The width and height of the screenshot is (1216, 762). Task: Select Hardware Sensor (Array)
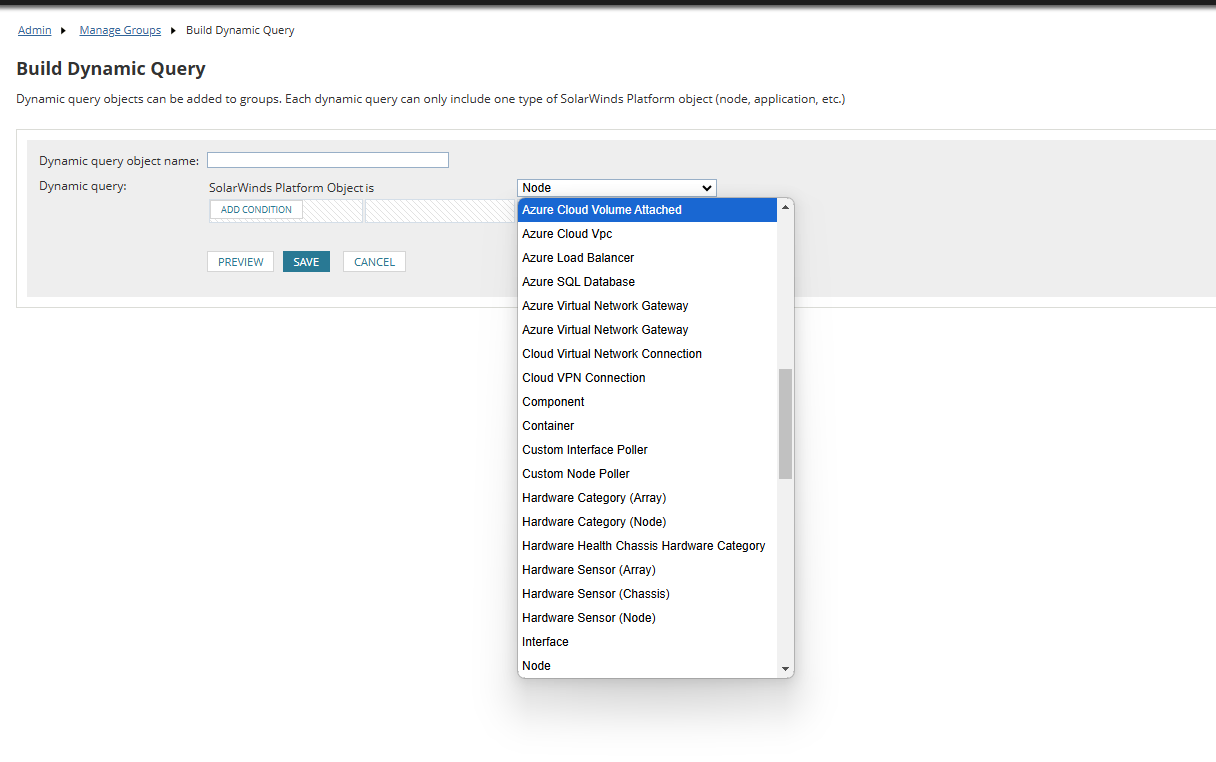(x=647, y=570)
